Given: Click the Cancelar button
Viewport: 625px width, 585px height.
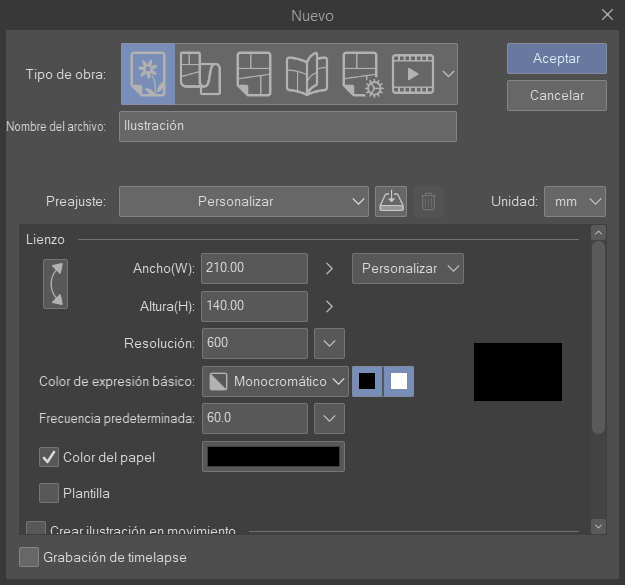Looking at the screenshot, I should tap(556, 96).
